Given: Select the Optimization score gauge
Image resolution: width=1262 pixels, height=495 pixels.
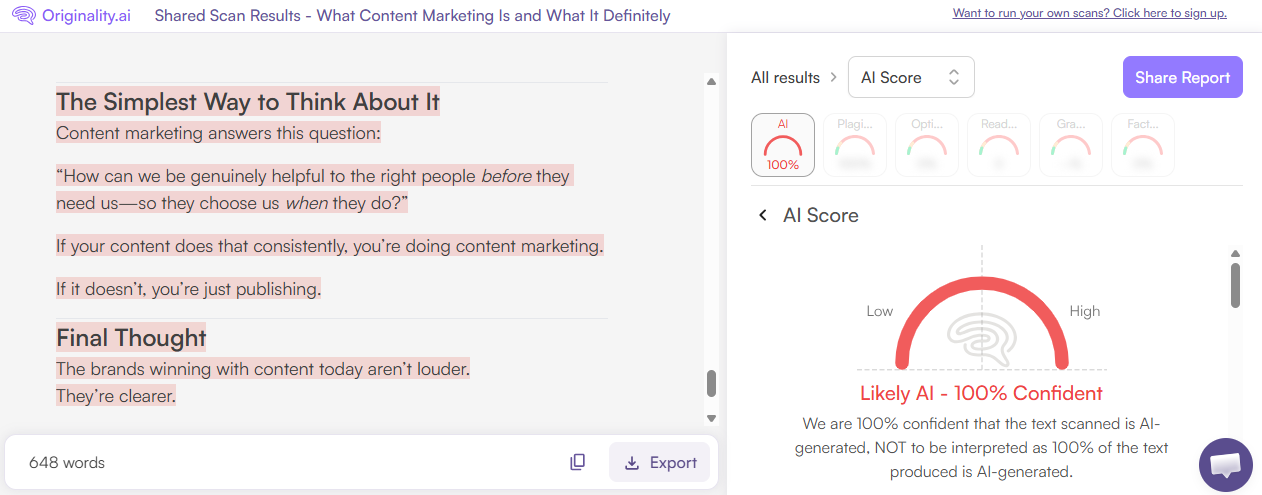Looking at the screenshot, I should click(x=927, y=145).
